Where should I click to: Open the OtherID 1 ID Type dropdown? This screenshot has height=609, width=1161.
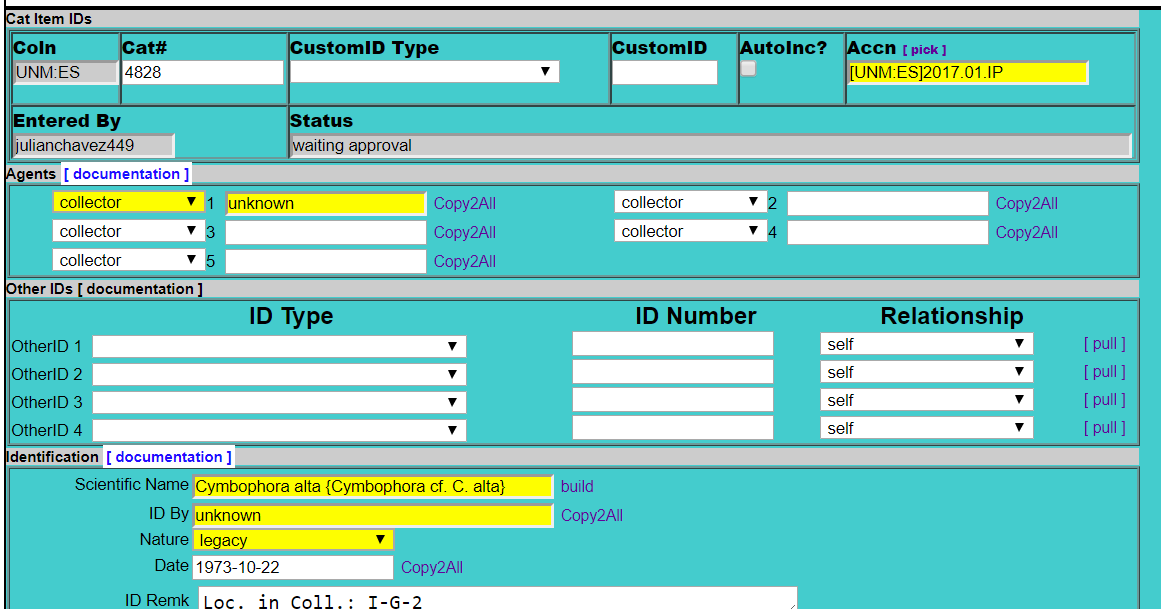(279, 346)
